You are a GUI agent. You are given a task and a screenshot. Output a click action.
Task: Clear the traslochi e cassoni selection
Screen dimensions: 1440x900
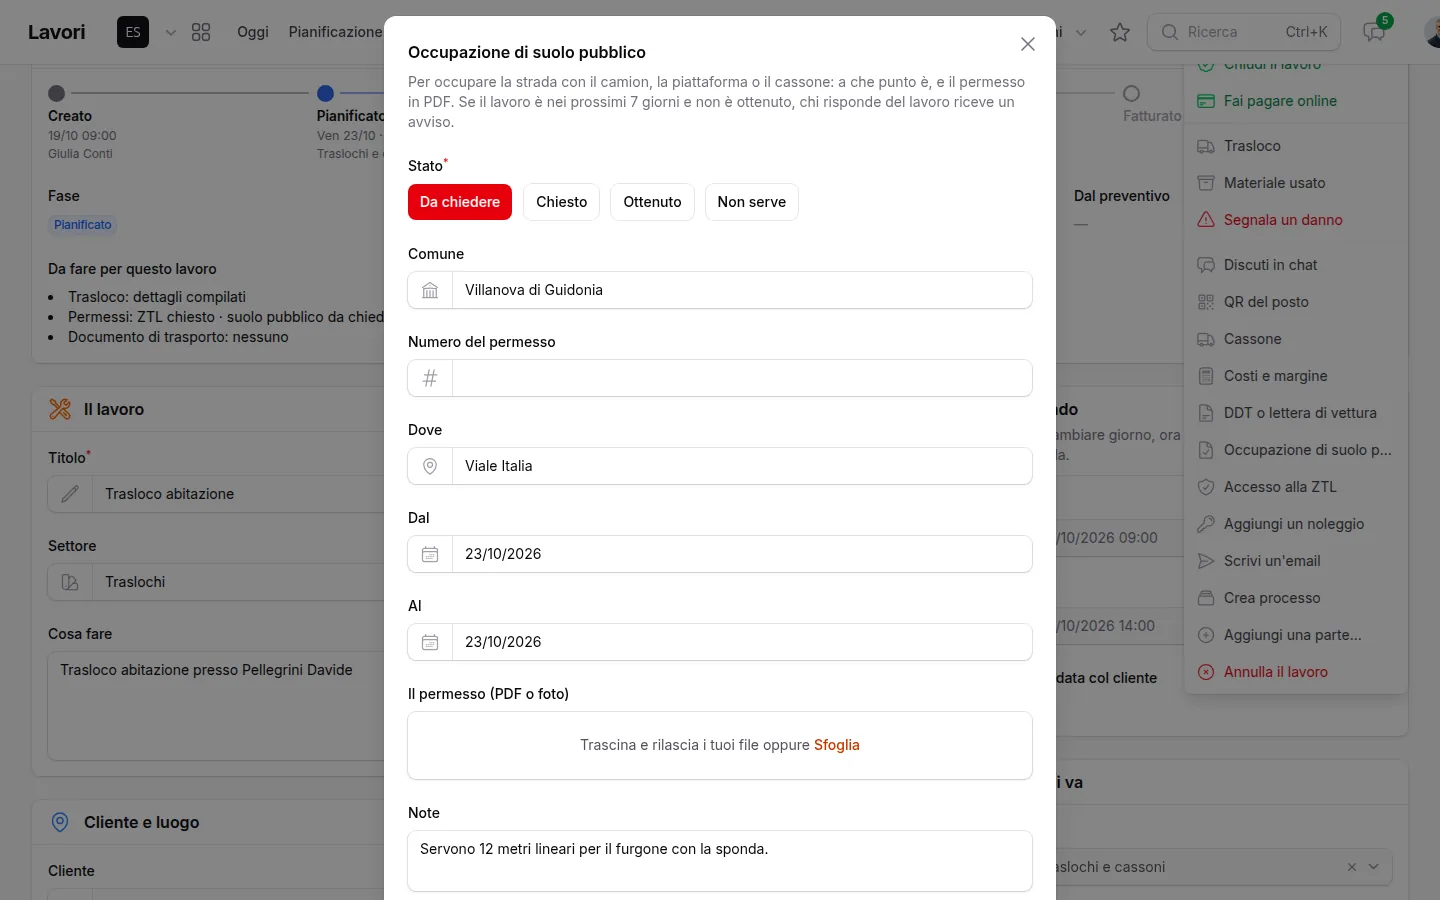point(1352,867)
